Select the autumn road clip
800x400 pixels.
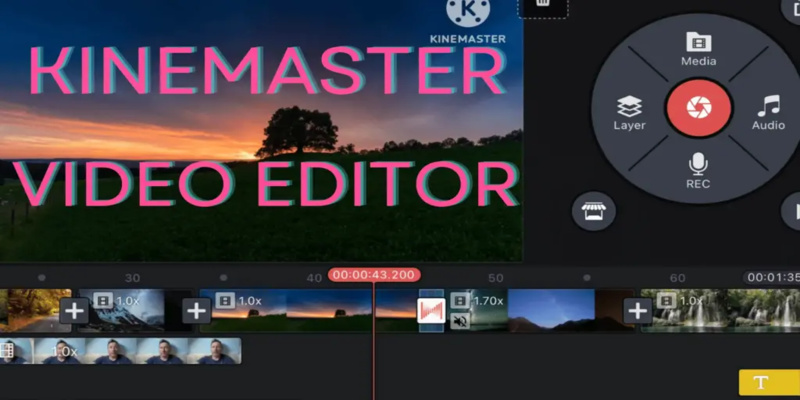(36, 311)
